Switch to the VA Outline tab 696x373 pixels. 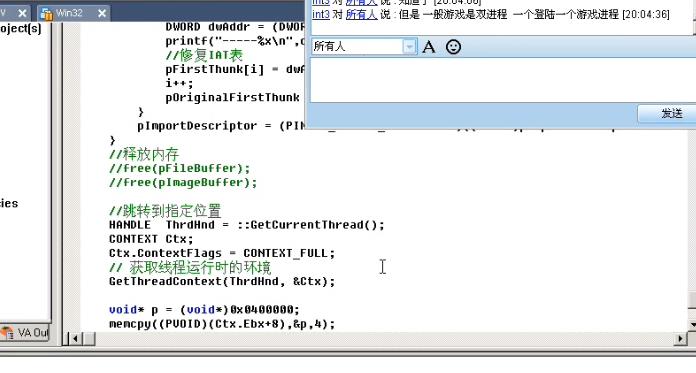[25, 333]
